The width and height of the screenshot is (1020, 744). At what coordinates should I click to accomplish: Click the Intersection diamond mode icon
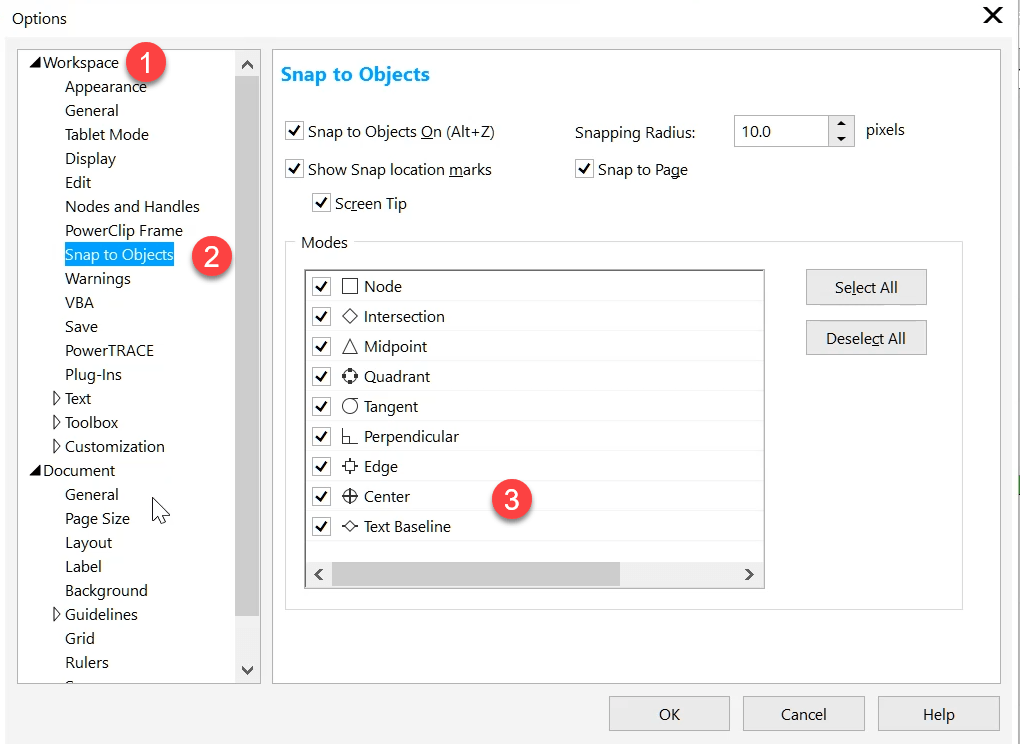349,317
